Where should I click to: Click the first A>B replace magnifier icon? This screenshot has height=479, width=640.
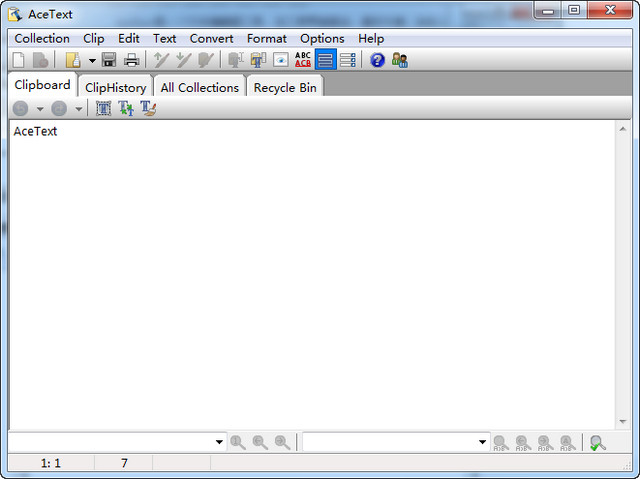pyautogui.click(x=501, y=443)
